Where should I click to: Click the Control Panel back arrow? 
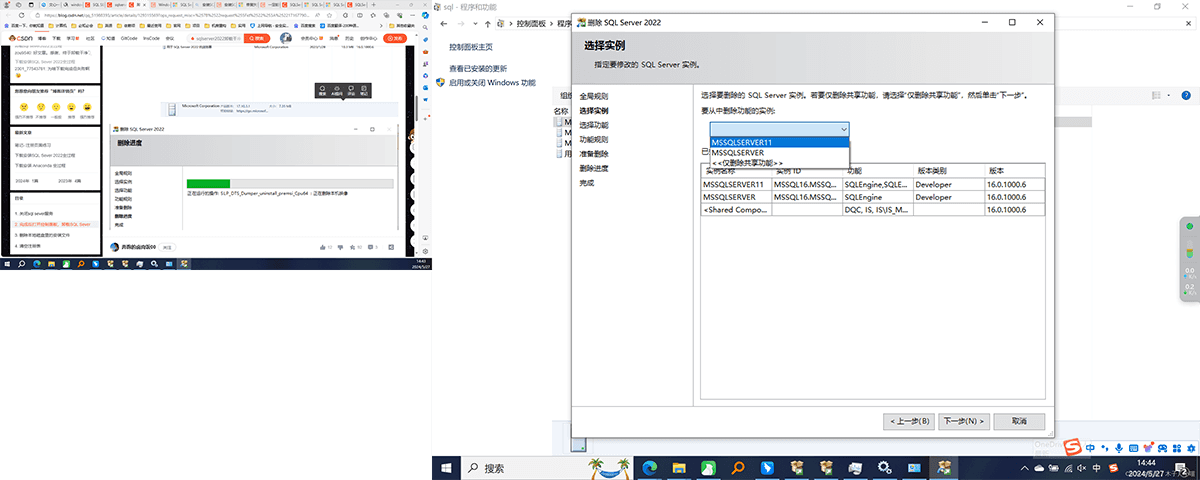(444, 23)
